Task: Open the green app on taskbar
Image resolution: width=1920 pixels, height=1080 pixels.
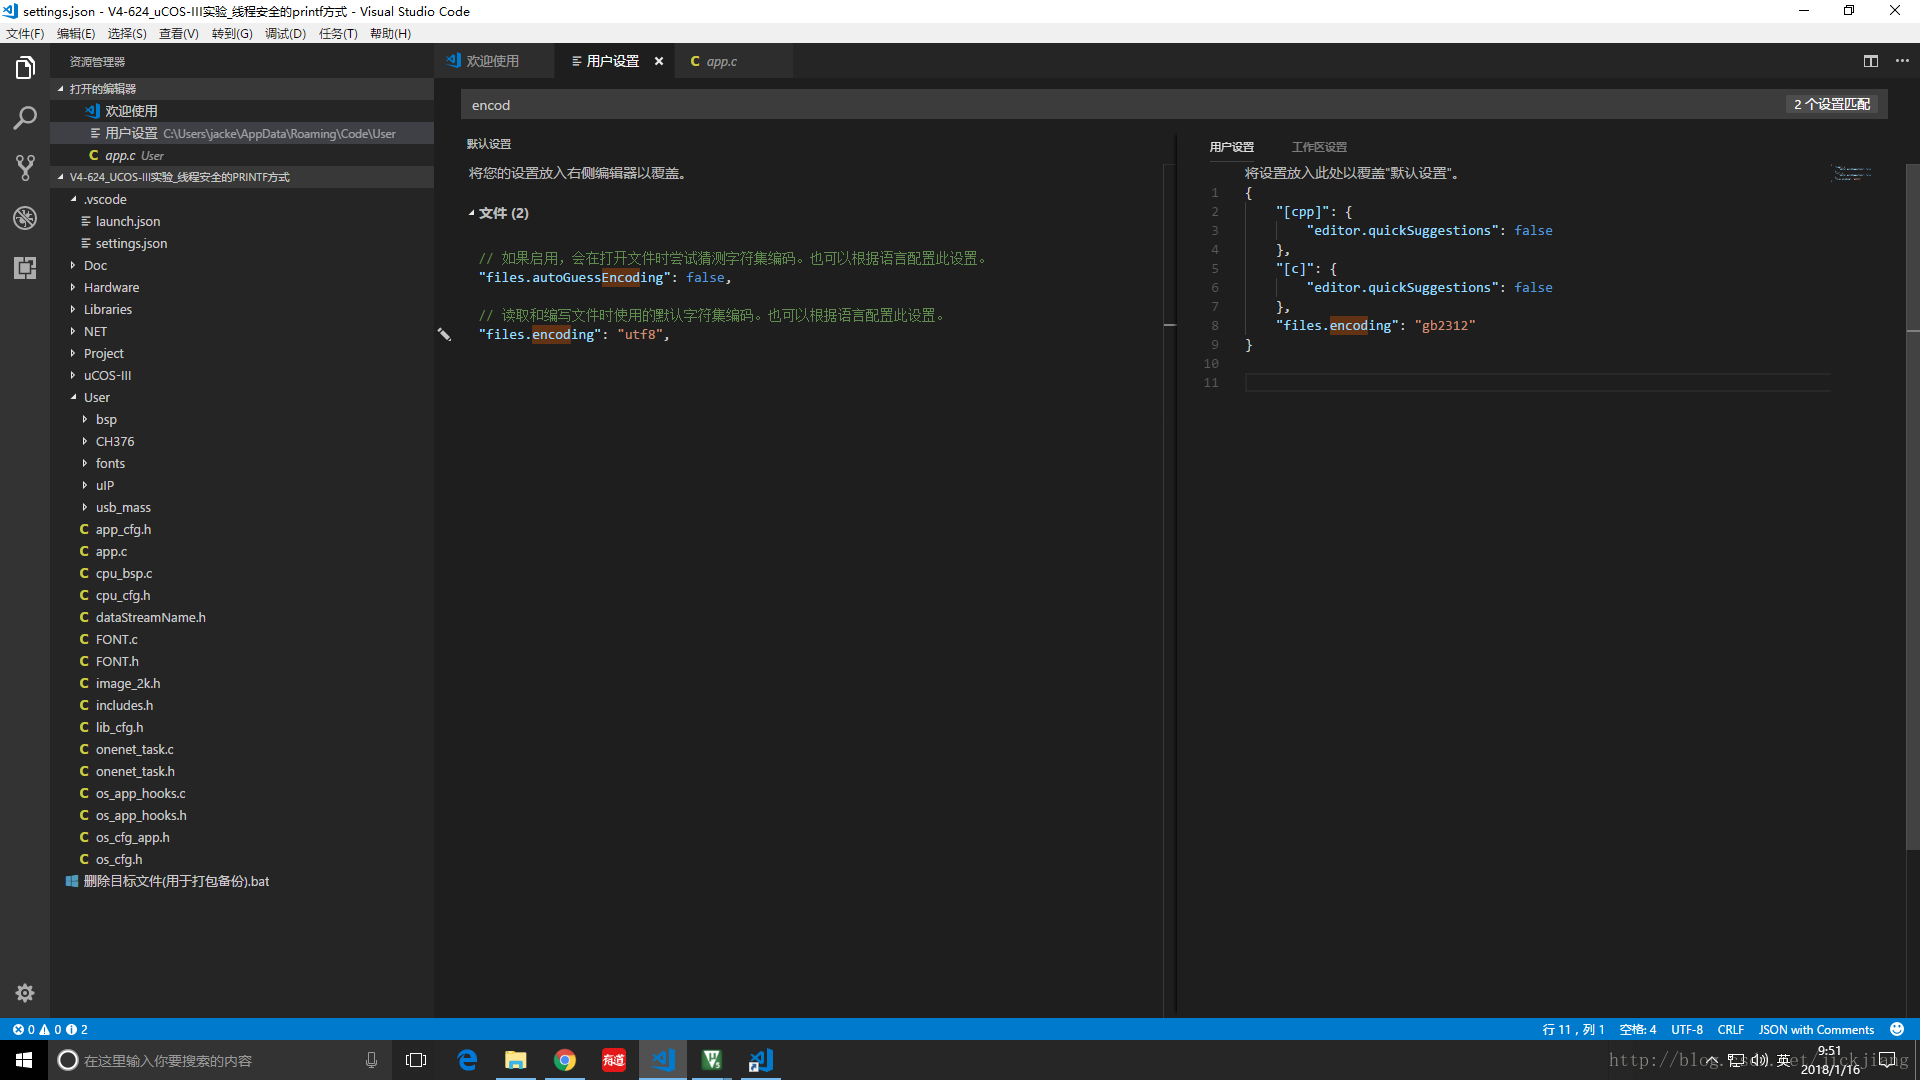Action: tap(712, 1060)
